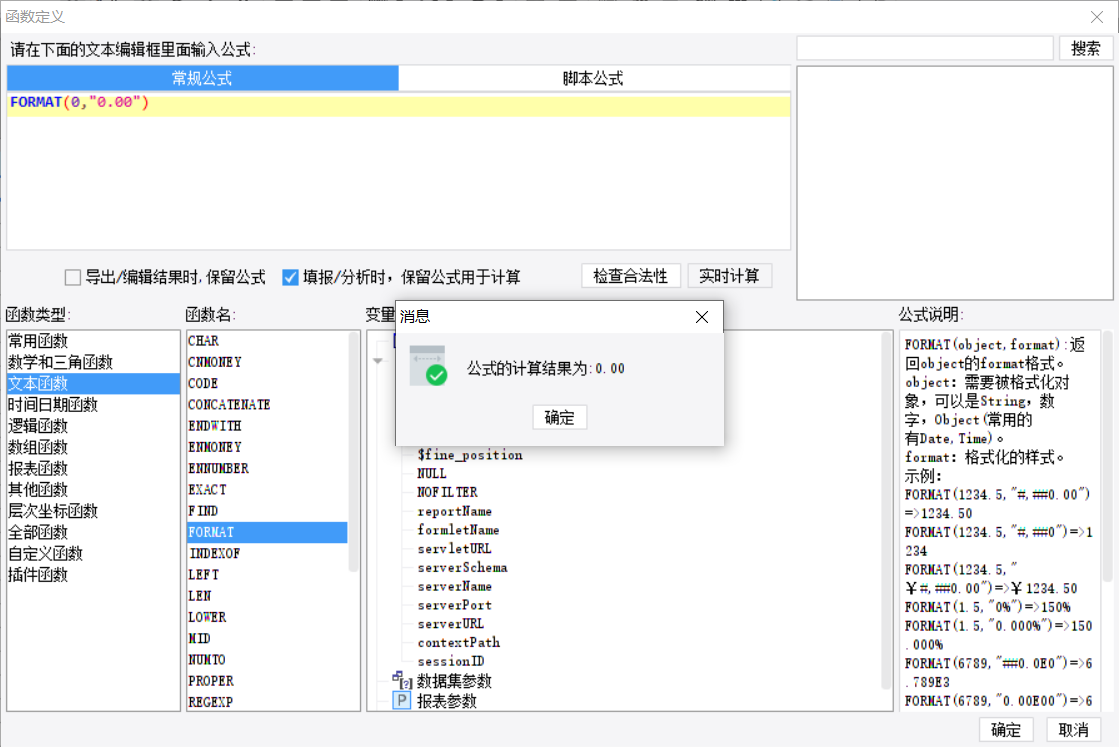The height and width of the screenshot is (747, 1119).
Task: Select contextPath variable
Action: click(x=458, y=643)
